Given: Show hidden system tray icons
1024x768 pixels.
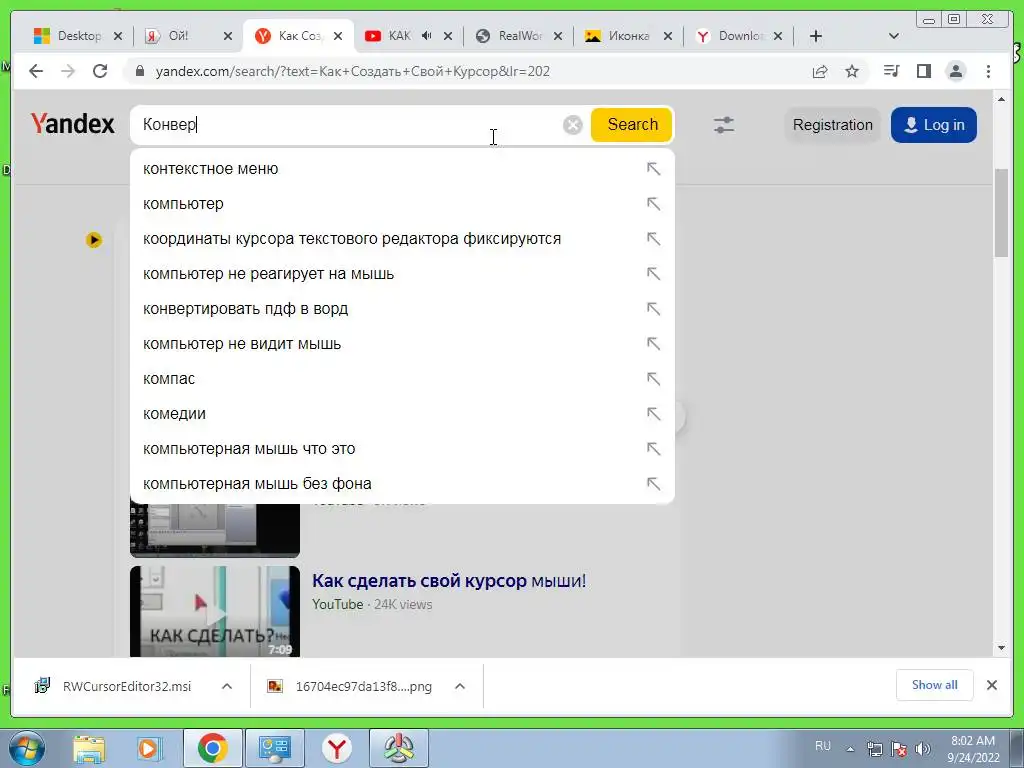Looking at the screenshot, I should [x=850, y=749].
